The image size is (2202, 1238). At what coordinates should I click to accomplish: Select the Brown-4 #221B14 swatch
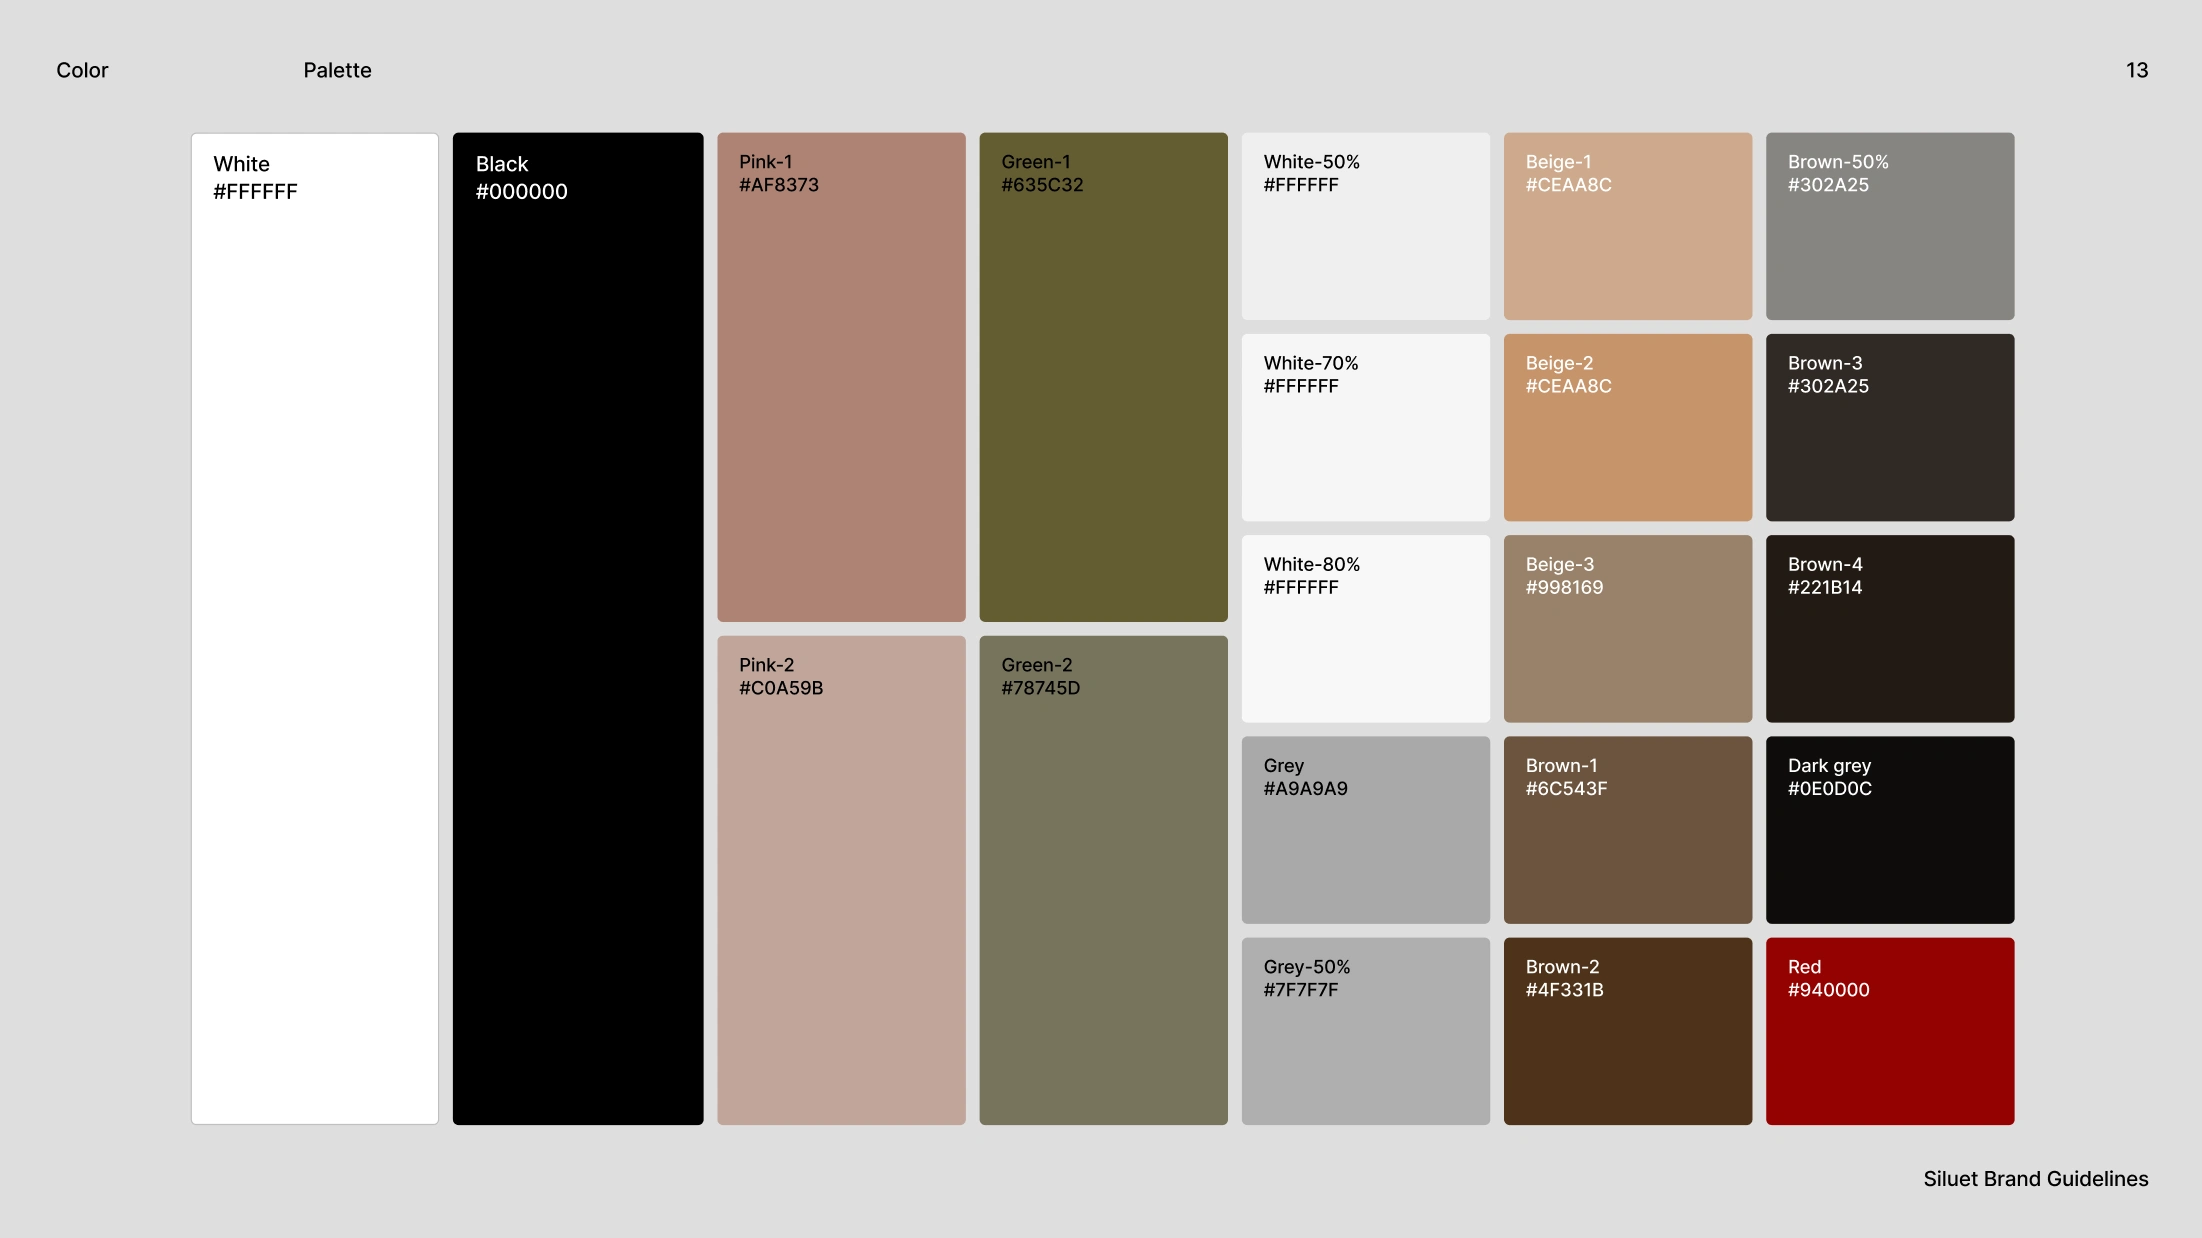coord(1889,628)
